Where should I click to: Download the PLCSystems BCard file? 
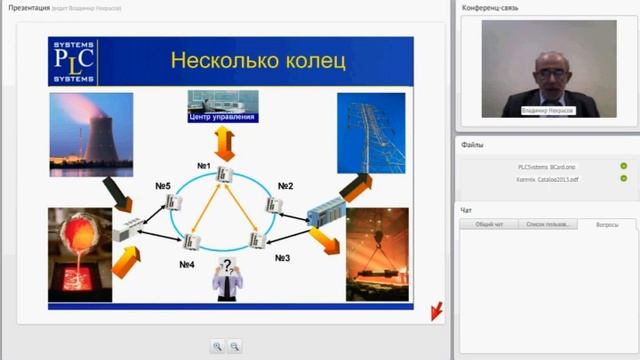coord(623,166)
